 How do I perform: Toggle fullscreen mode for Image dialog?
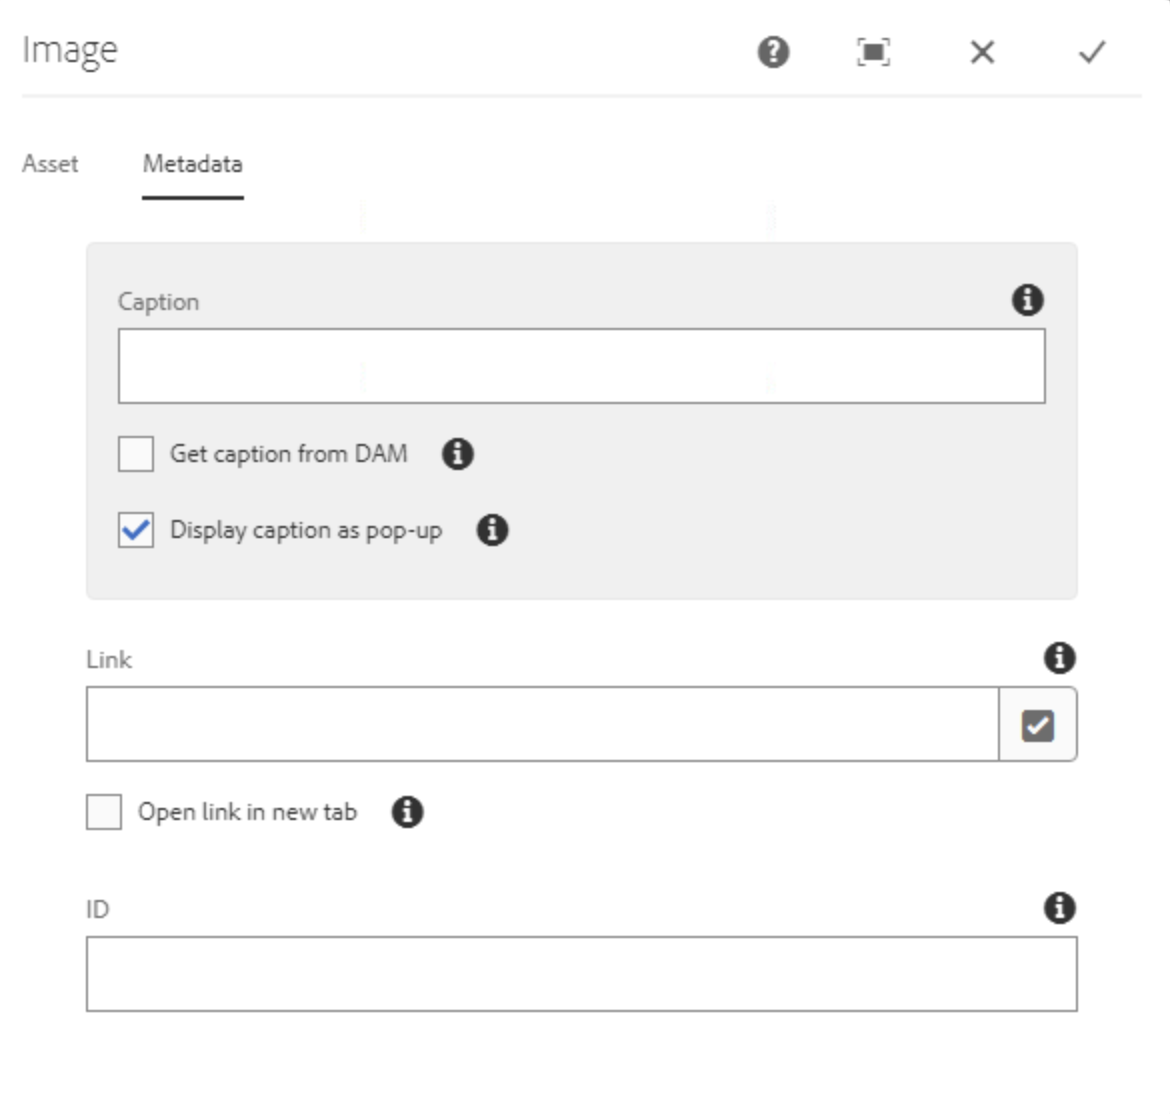tap(873, 52)
